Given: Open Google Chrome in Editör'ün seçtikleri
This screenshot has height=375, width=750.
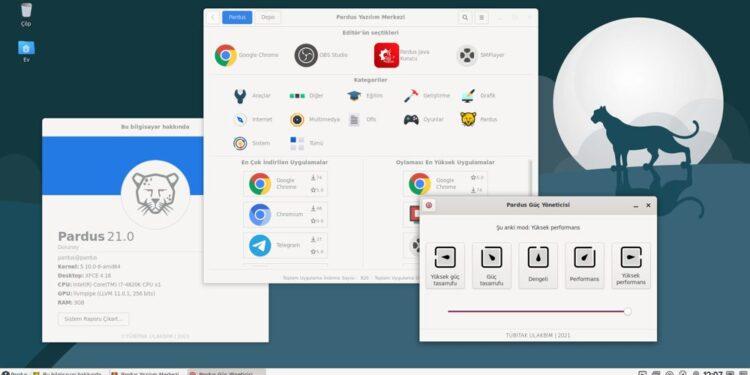Looking at the screenshot, I should coord(247,55).
